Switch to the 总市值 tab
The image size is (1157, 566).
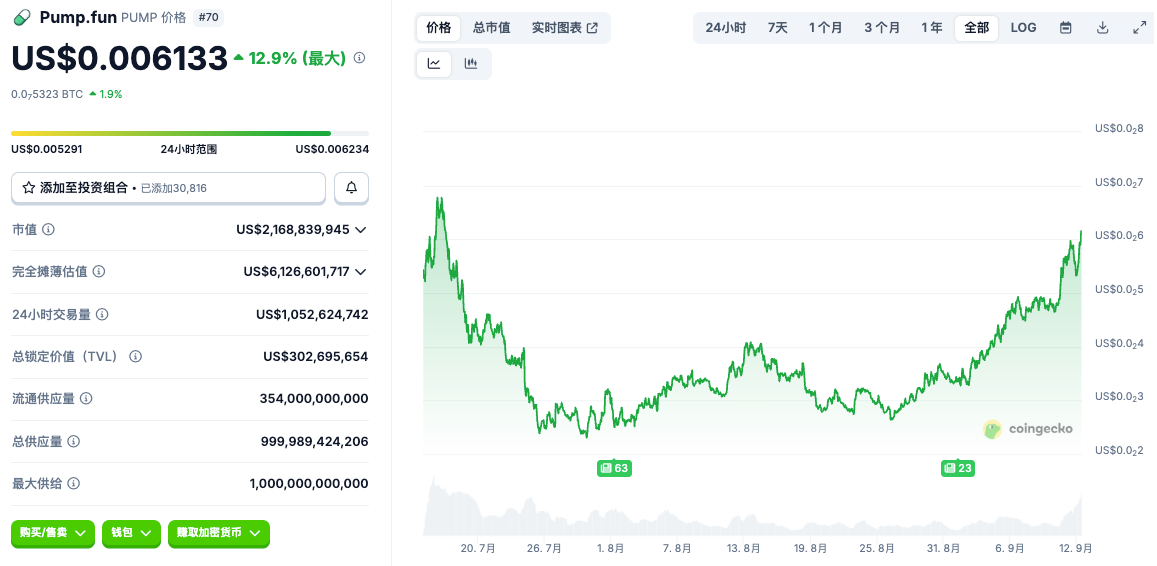[491, 28]
